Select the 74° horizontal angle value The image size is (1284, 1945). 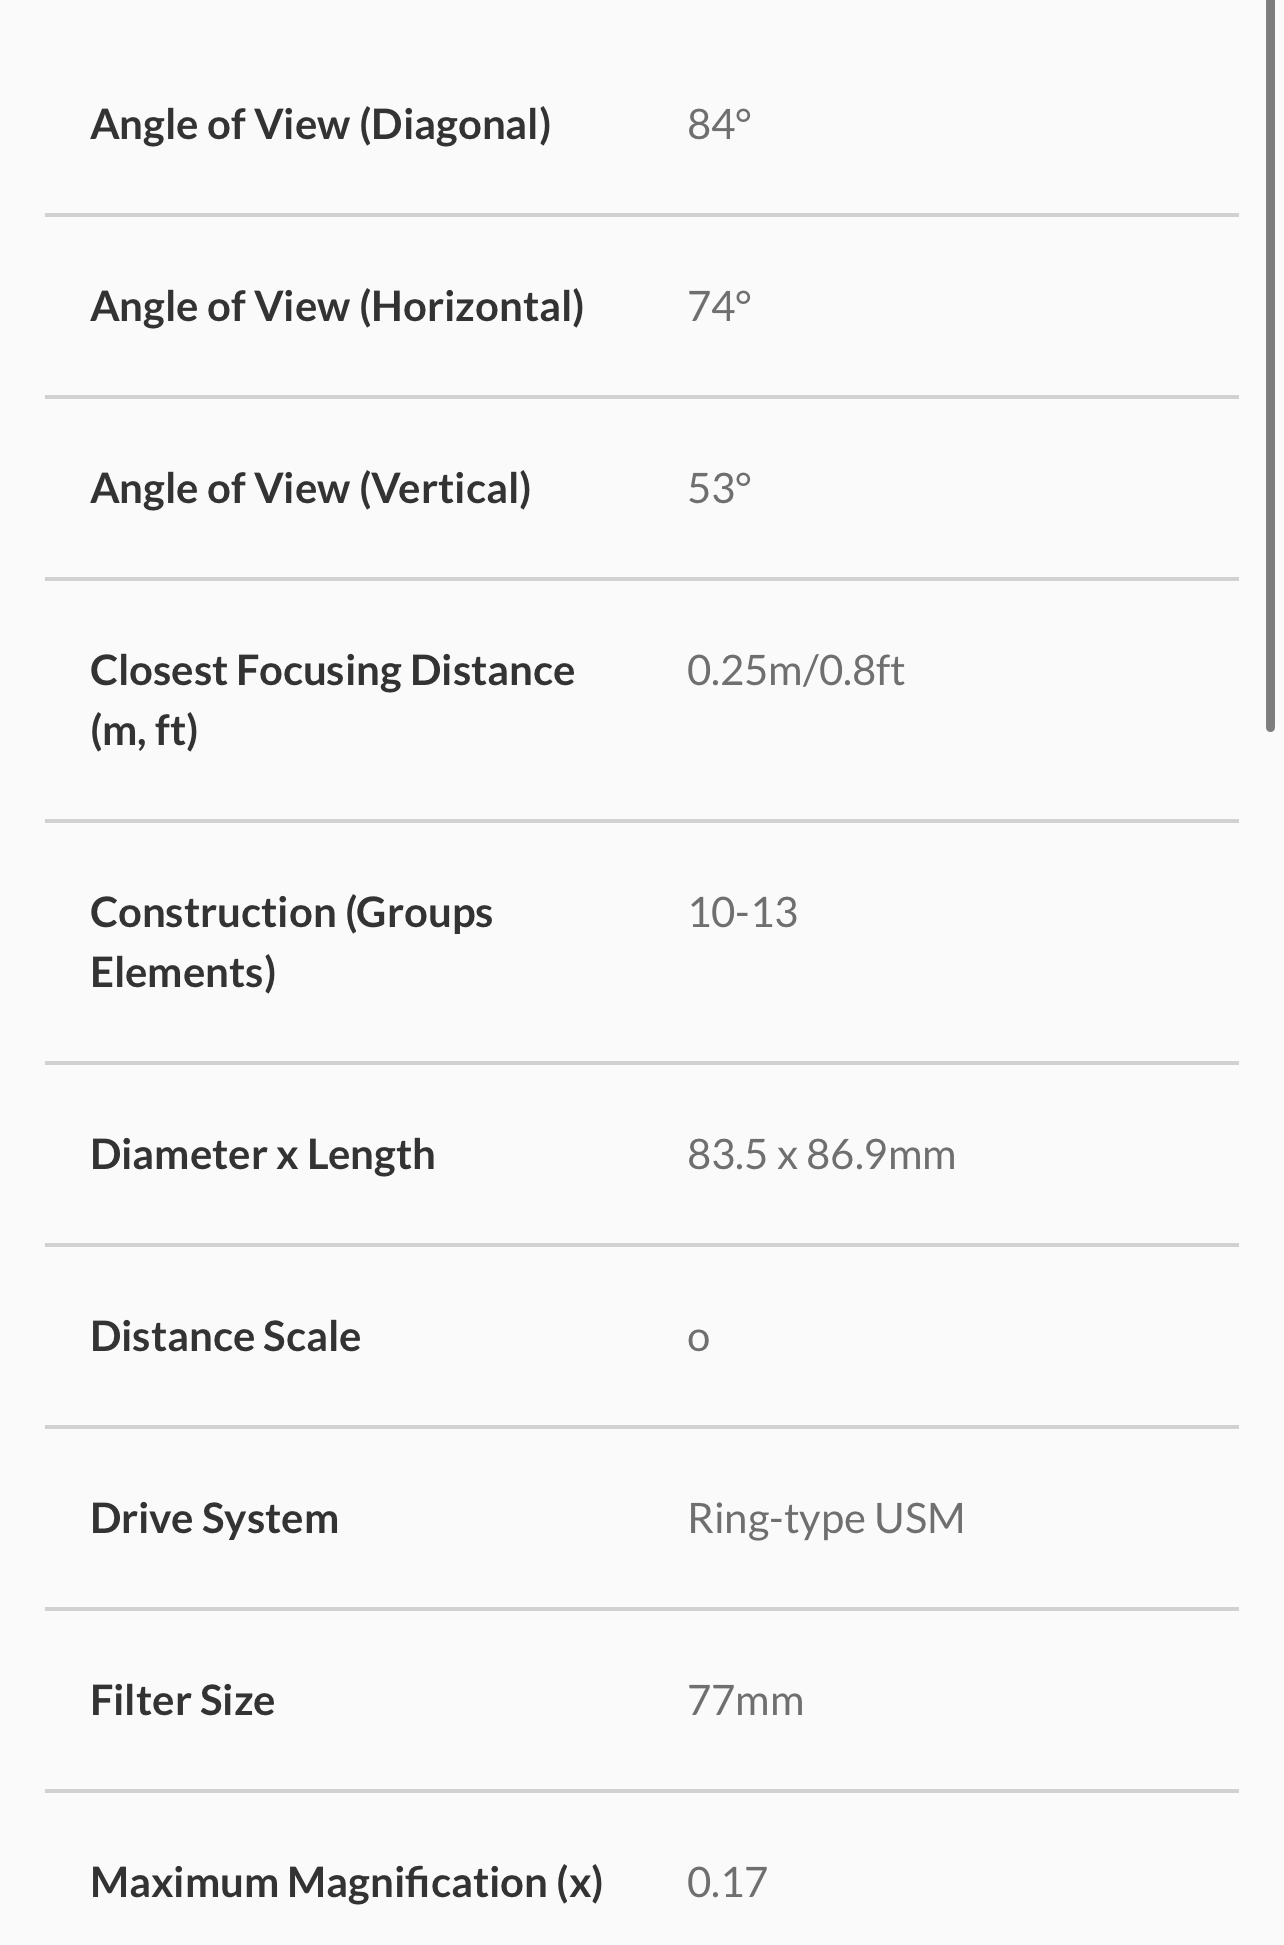coord(719,307)
